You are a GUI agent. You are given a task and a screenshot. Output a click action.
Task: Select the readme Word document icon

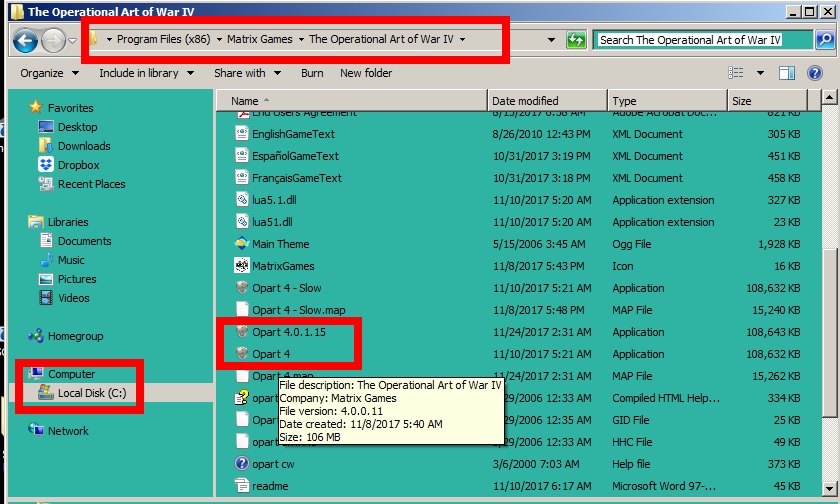[x=242, y=485]
